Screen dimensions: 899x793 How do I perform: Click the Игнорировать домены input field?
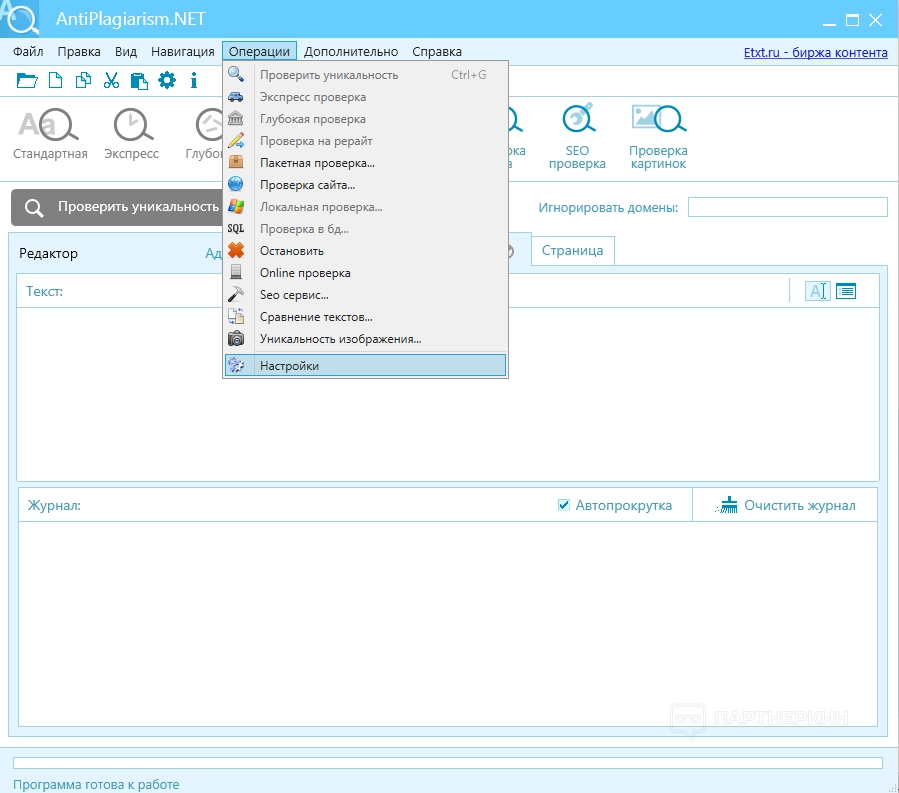pos(787,207)
